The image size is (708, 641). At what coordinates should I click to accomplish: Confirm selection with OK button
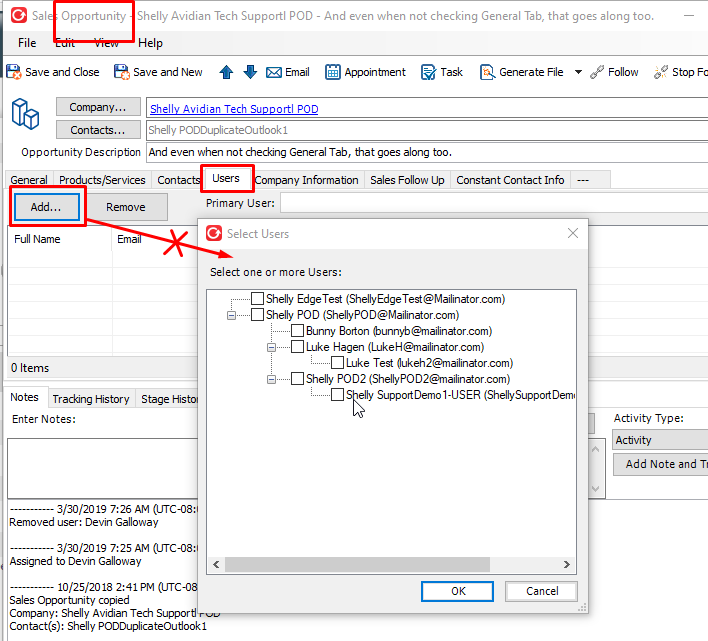(457, 591)
